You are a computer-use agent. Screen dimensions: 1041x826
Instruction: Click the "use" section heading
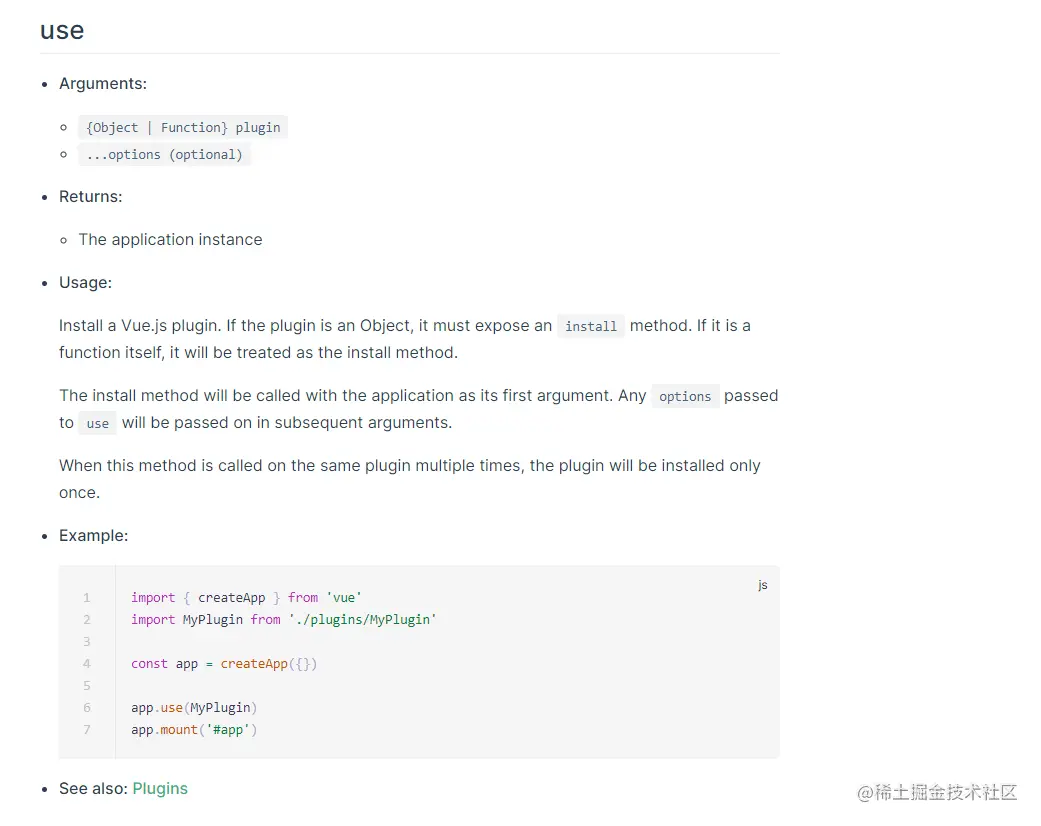[x=62, y=31]
